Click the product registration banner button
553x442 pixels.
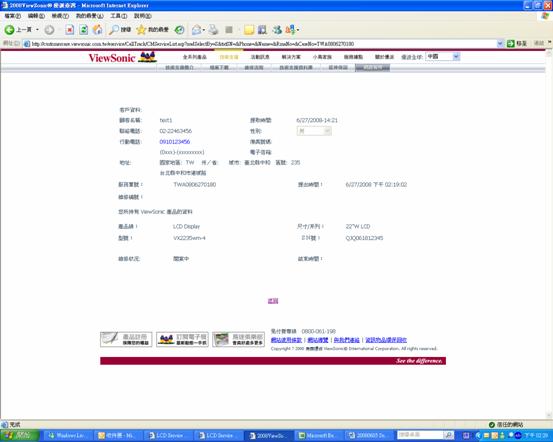click(x=126, y=339)
